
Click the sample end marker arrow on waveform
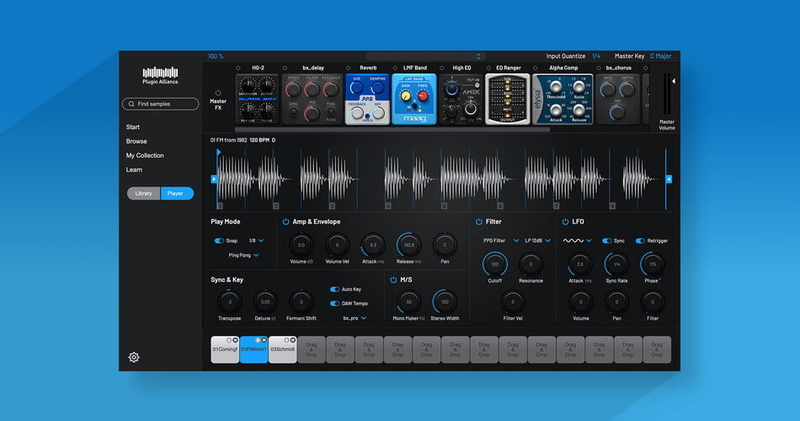(669, 179)
